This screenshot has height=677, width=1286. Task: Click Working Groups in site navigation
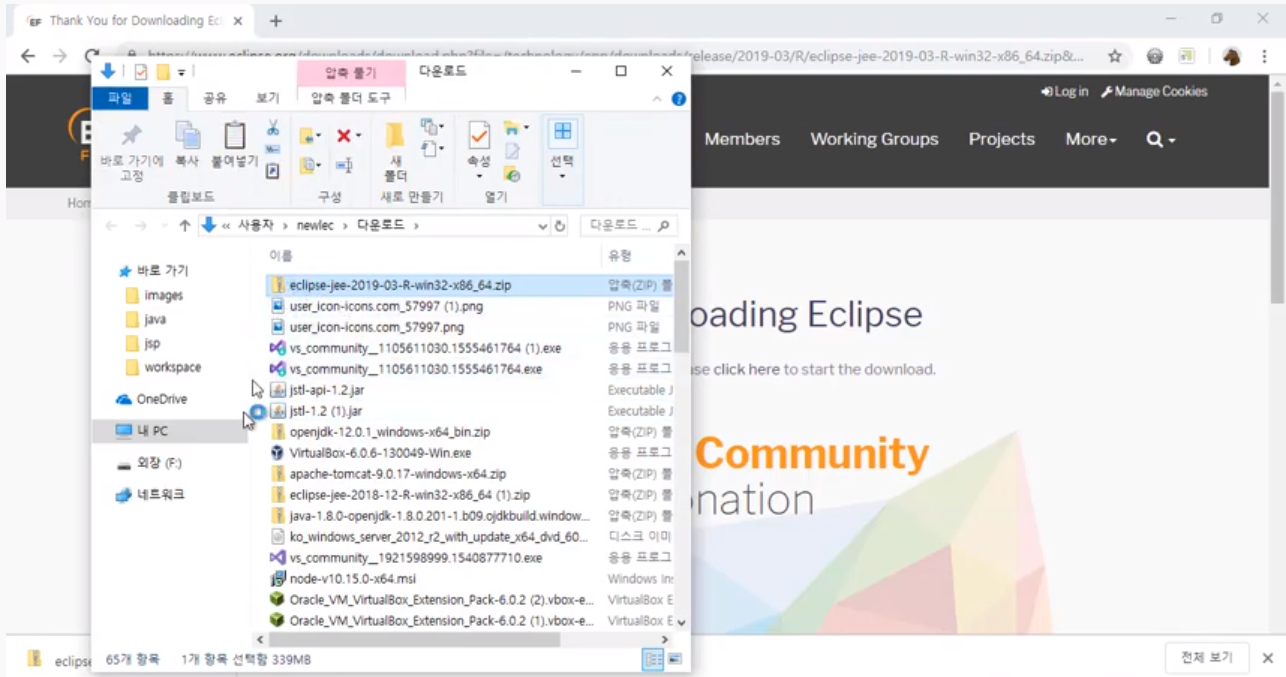point(874,139)
